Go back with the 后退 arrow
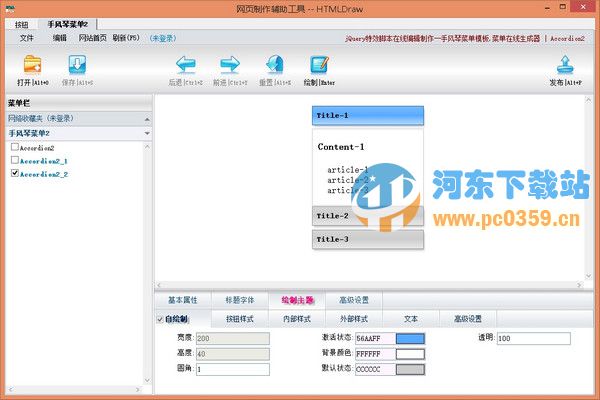Viewport: 600px width, 400px height. pyautogui.click(x=186, y=65)
